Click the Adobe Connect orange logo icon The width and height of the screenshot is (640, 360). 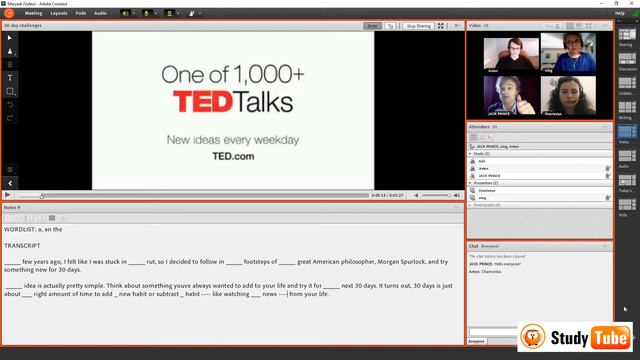[x=9, y=13]
